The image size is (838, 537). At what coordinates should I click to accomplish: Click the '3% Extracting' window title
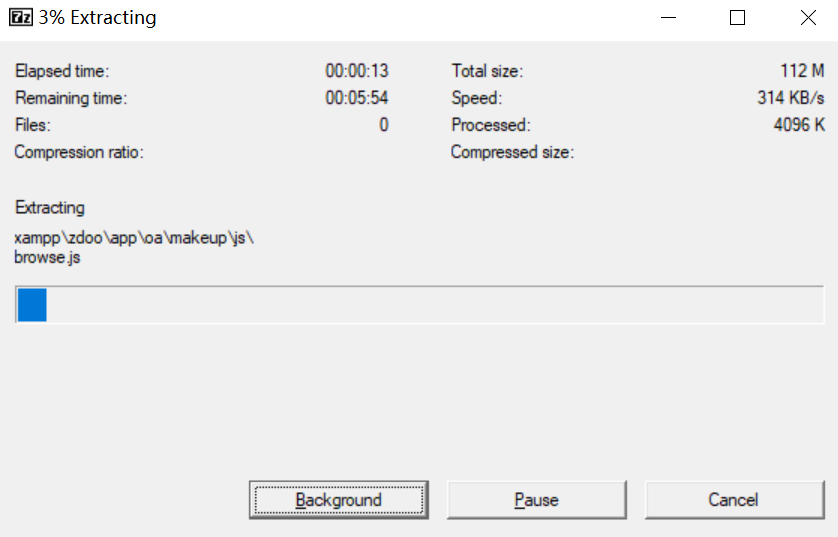tap(97, 18)
